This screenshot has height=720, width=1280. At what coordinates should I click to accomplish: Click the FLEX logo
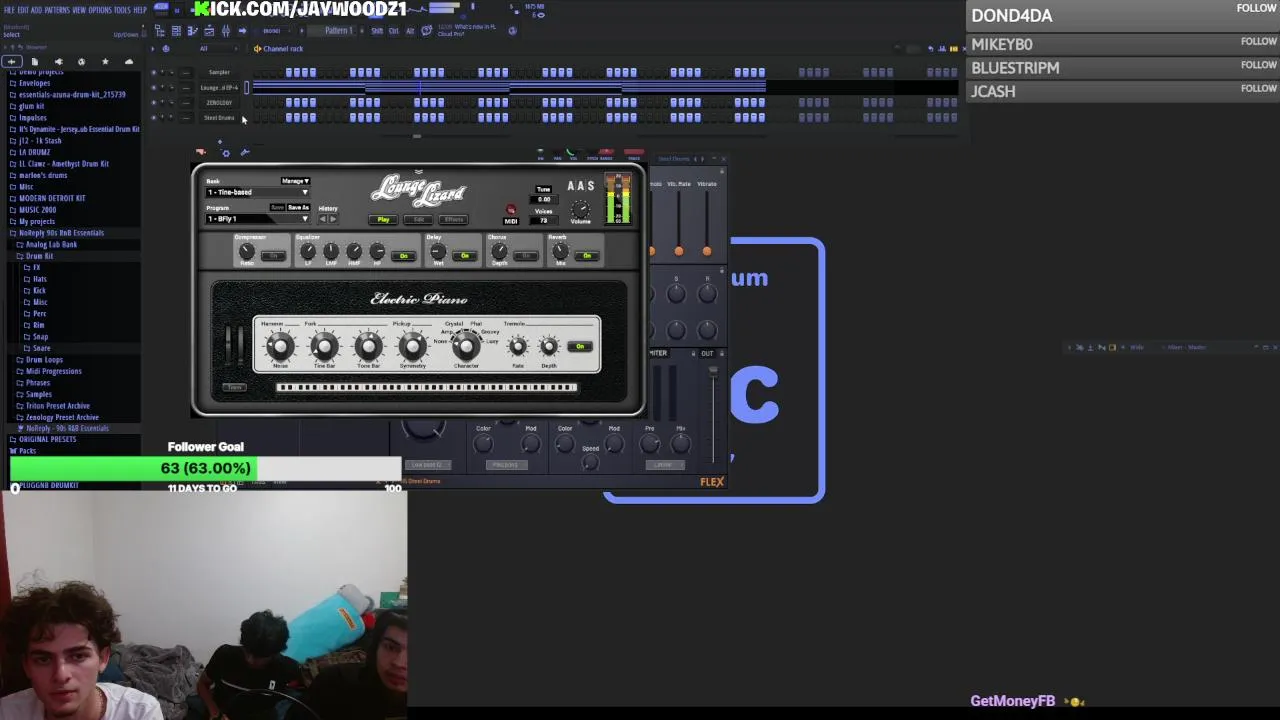[712, 481]
